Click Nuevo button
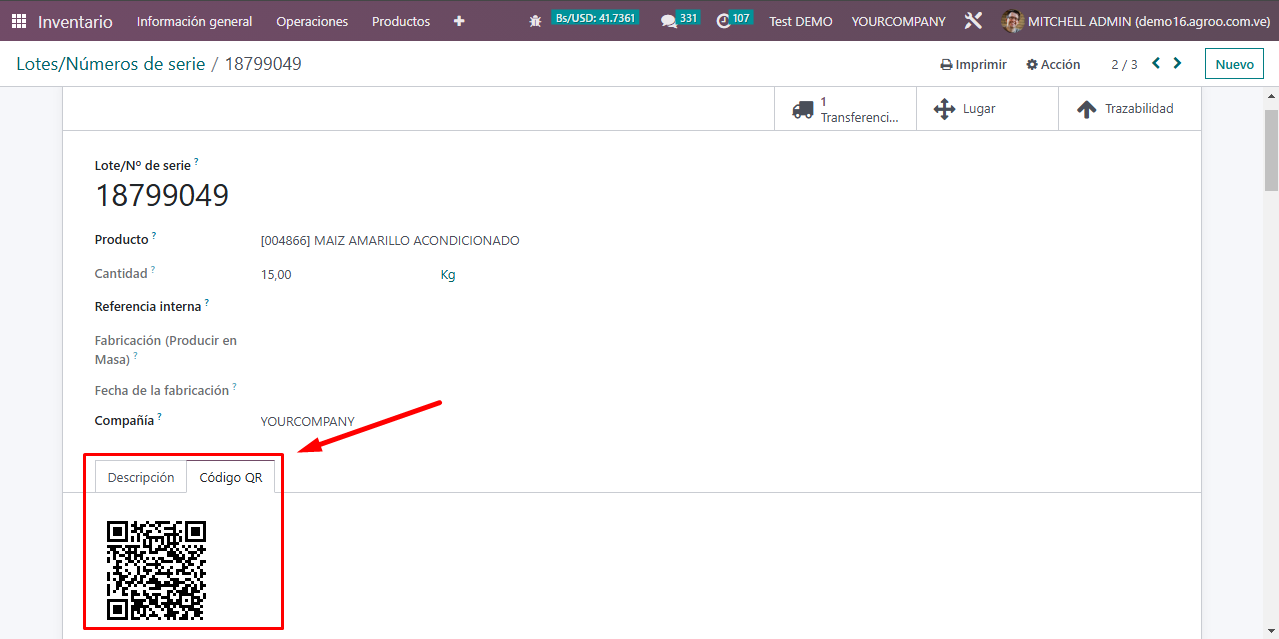Screen dimensions: 1279x639 (x=1234, y=64)
